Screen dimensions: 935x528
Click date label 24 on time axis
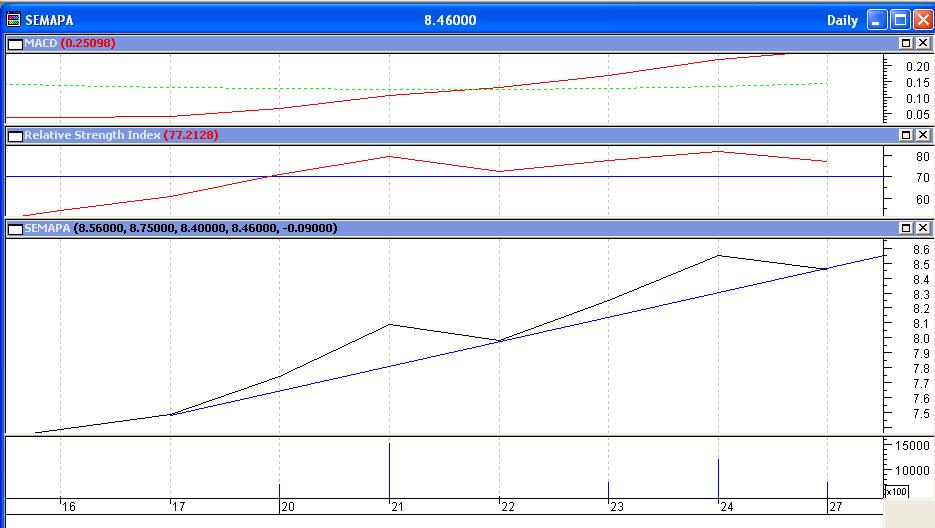click(726, 507)
